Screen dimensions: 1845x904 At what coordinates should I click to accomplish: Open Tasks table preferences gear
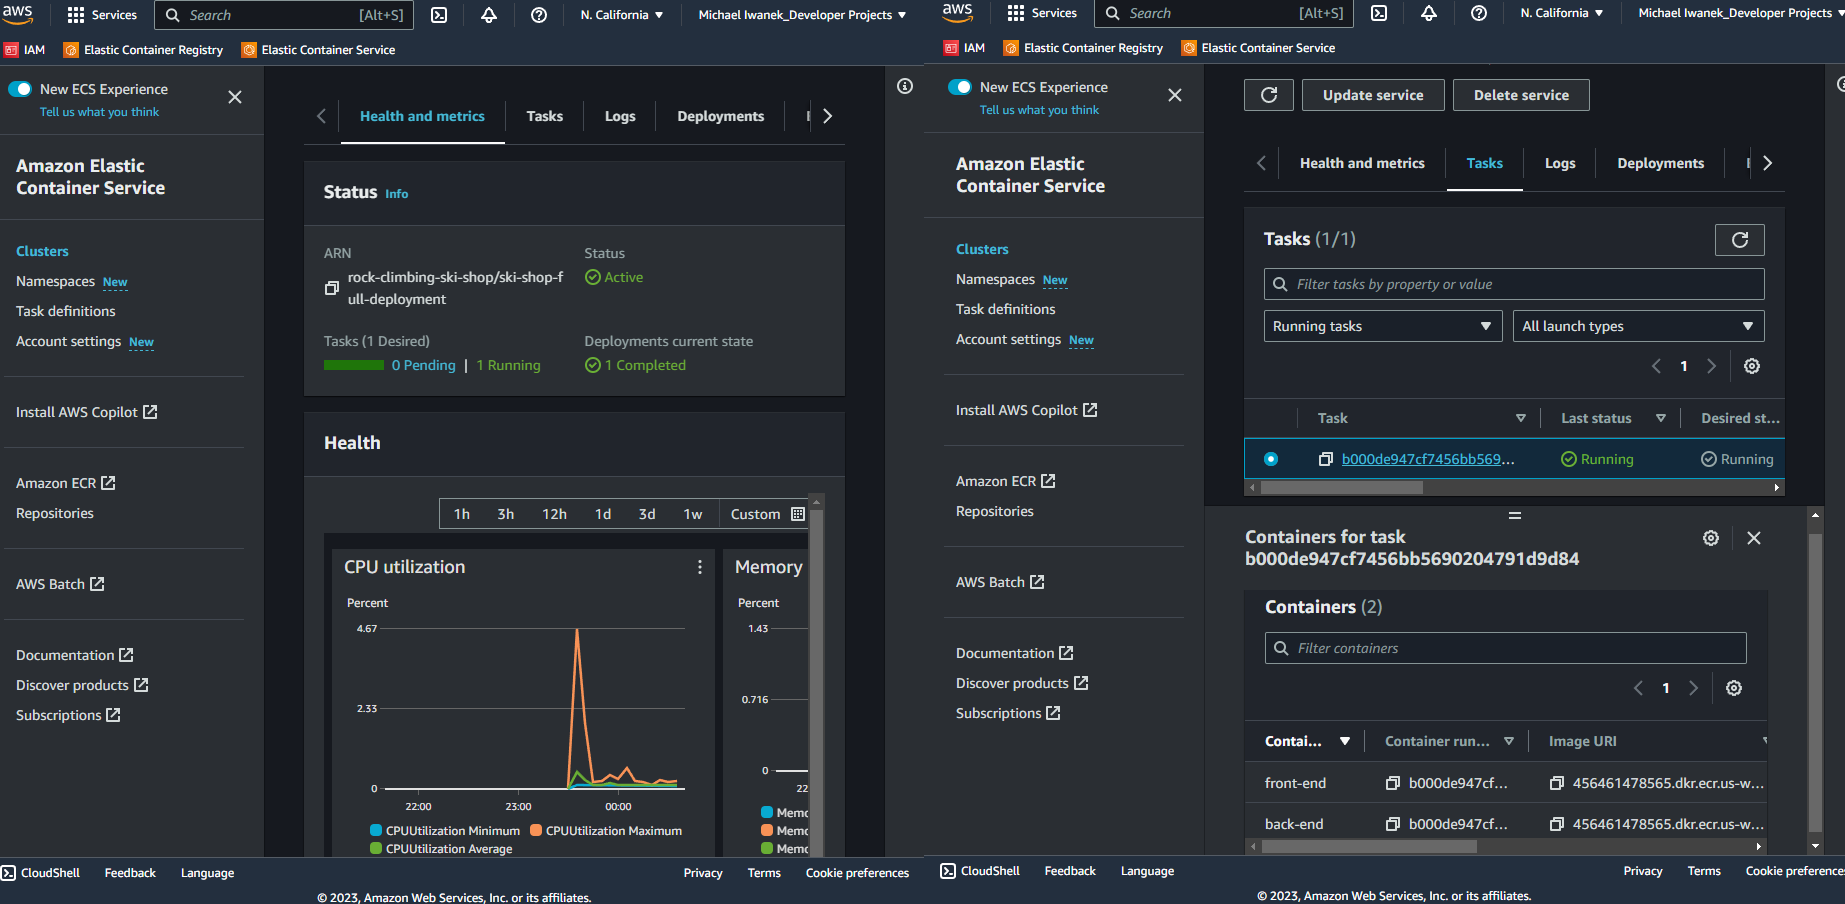coord(1752,366)
